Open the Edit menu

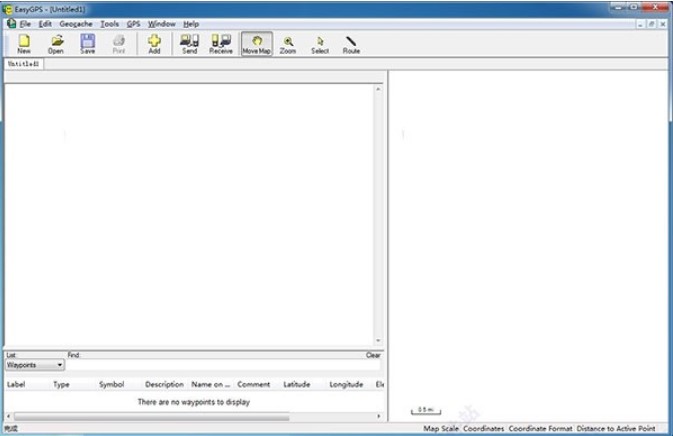point(45,24)
